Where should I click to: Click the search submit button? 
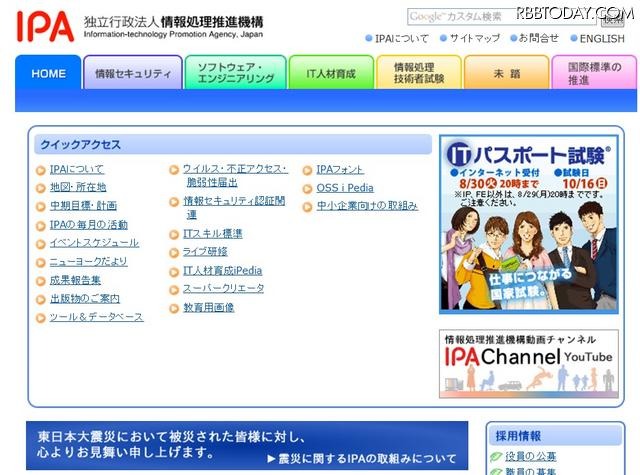[613, 18]
